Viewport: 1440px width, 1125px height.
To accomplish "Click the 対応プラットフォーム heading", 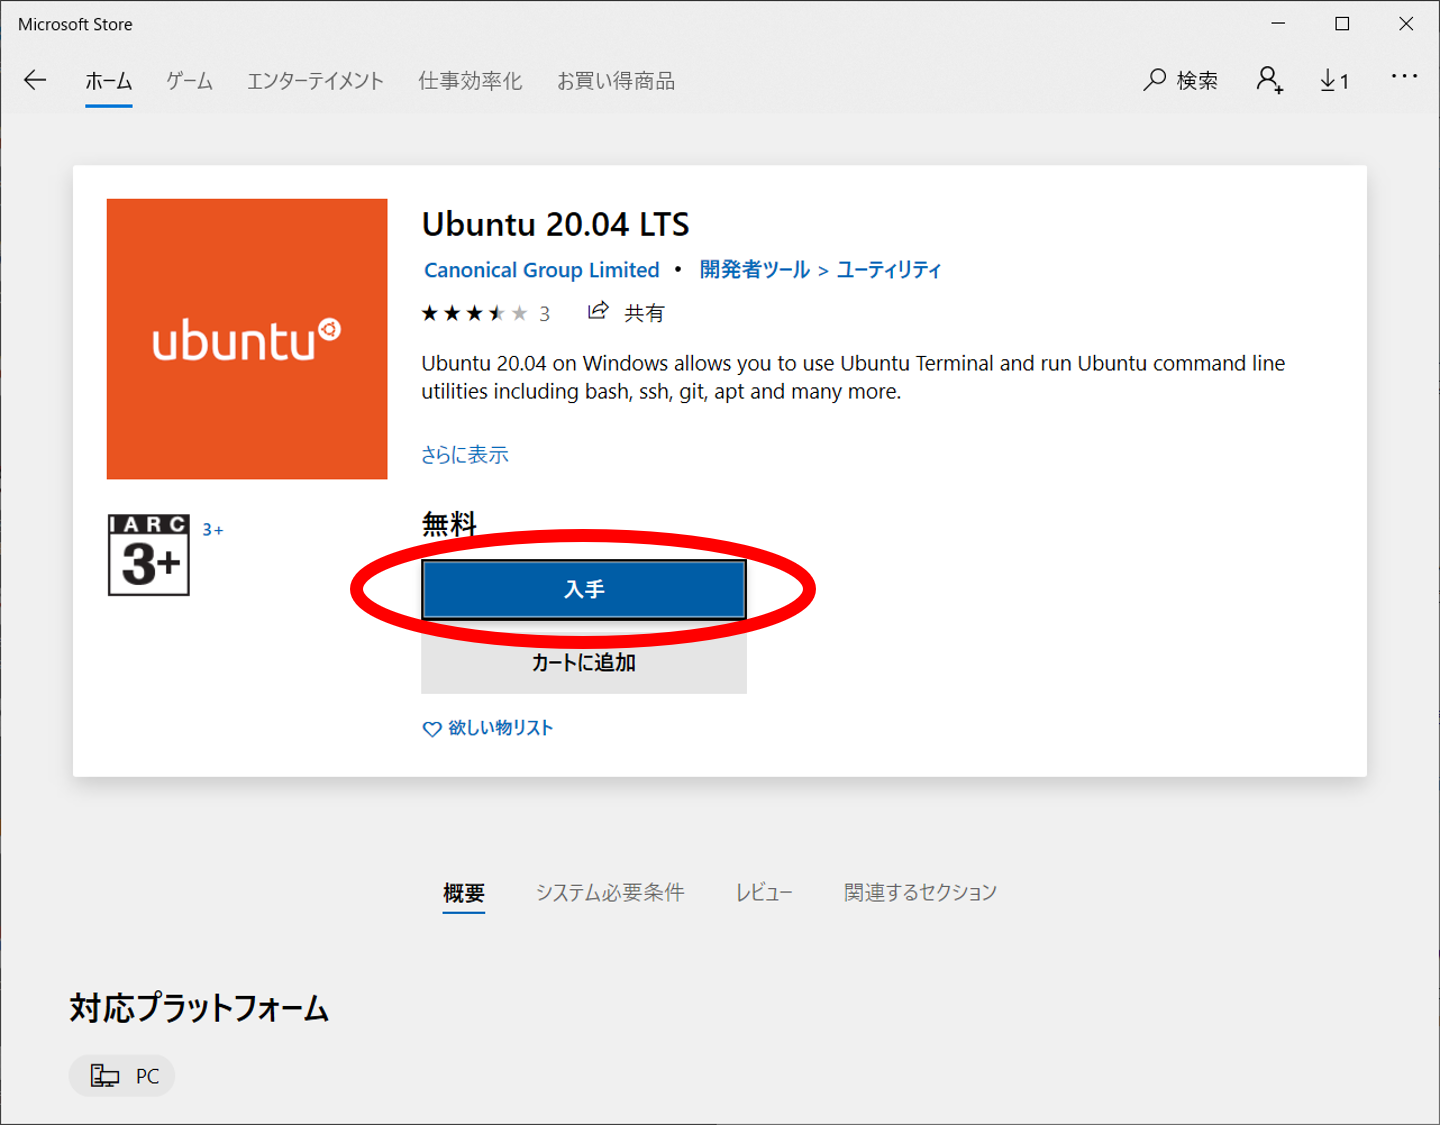I will click(199, 1008).
